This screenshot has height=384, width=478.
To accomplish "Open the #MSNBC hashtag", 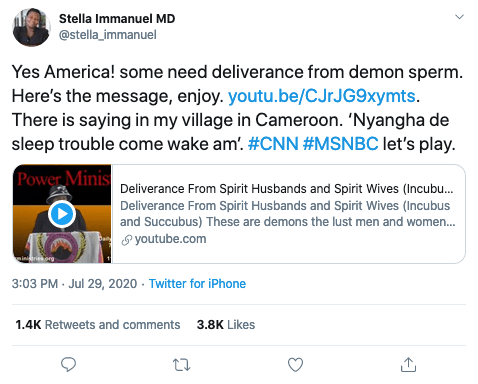I will (341, 144).
